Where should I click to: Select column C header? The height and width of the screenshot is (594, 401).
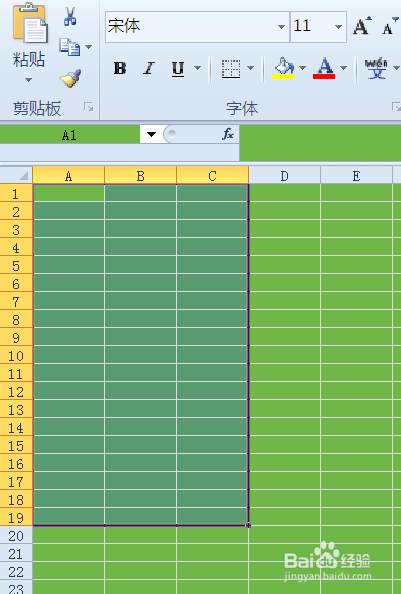(x=212, y=176)
